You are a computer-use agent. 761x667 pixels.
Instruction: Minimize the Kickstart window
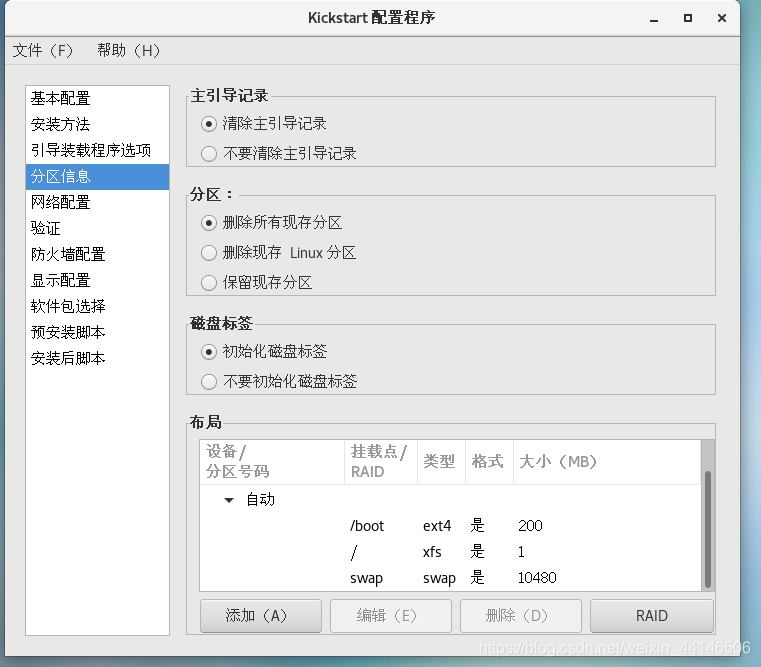(x=654, y=18)
